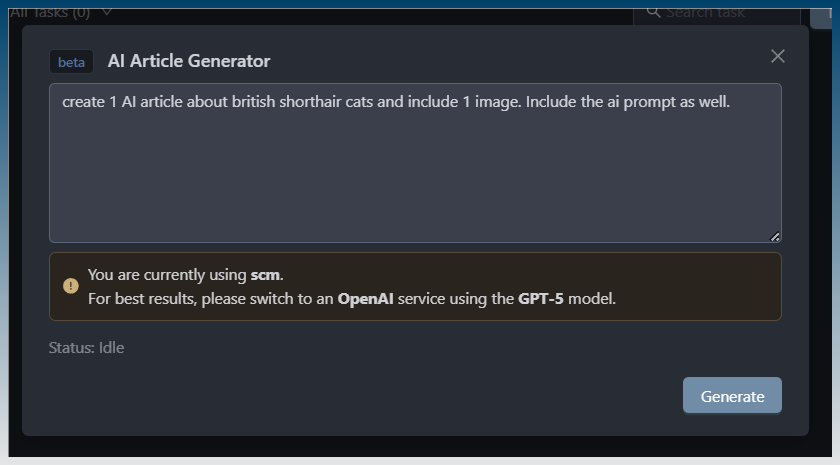This screenshot has width=840, height=465.
Task: Click the 'You are currently using' notice line
Action: click(x=167, y=275)
